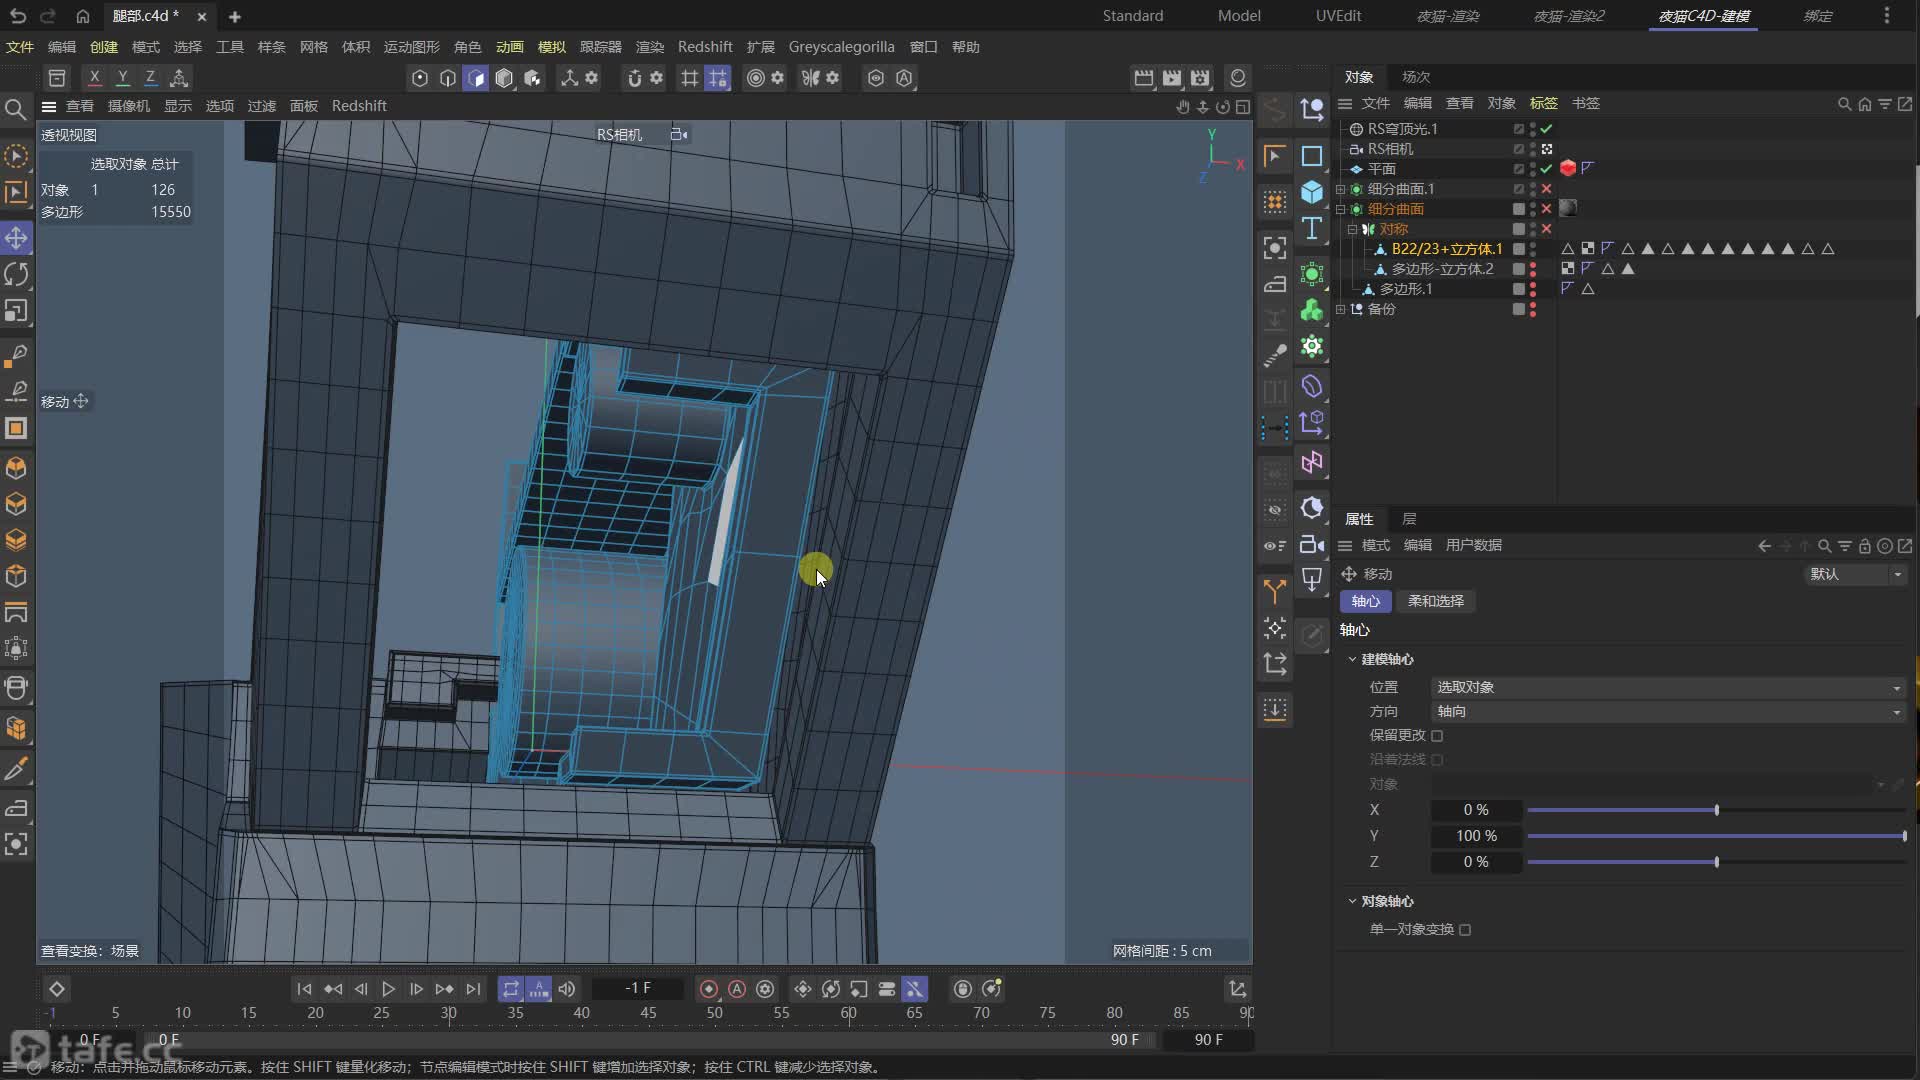
Task: Enable the 单一对象变换 checkbox
Action: [1465, 930]
